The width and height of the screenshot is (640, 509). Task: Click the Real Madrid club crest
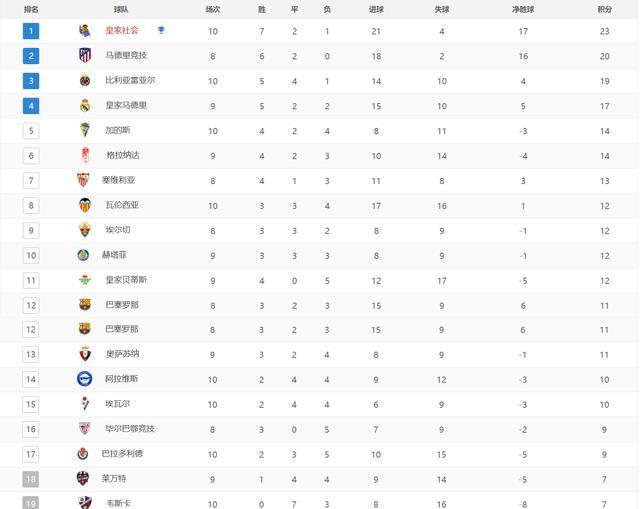click(x=85, y=105)
